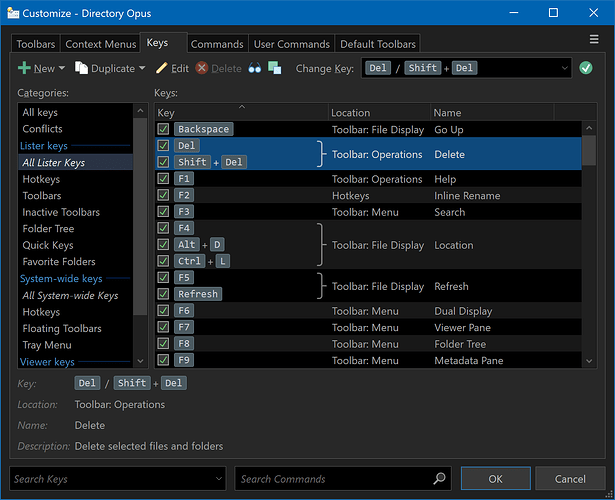Click Categories list scroll down arrow

click(140, 361)
